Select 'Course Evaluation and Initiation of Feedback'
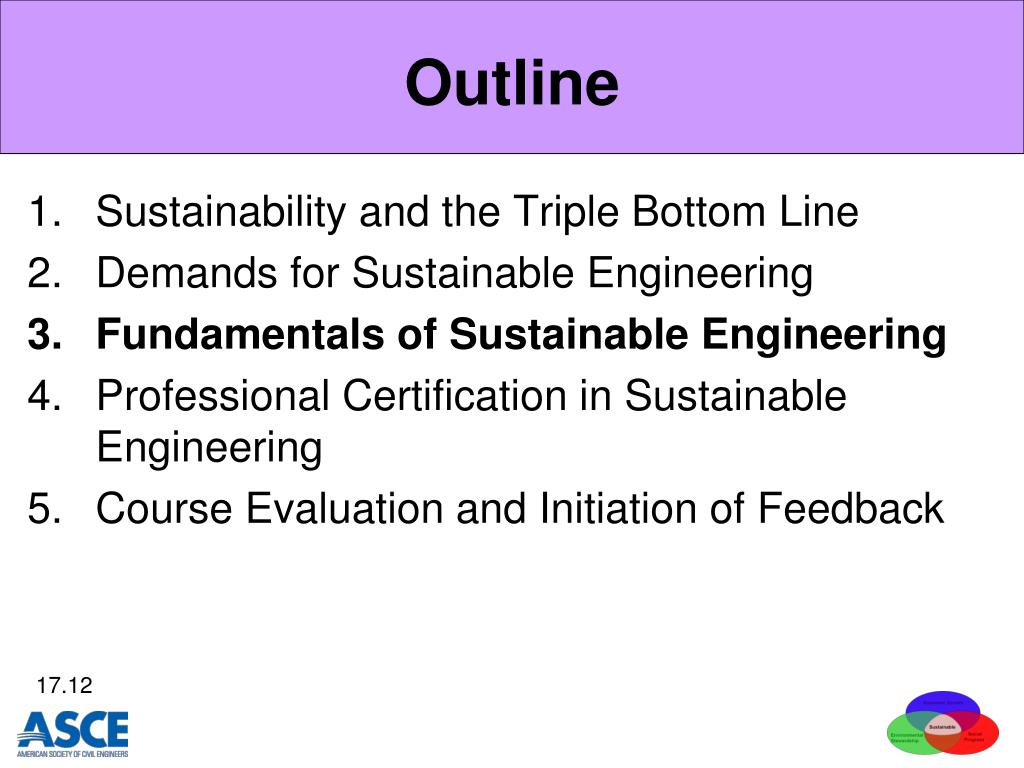This screenshot has width=1024, height=768. pyautogui.click(x=520, y=508)
